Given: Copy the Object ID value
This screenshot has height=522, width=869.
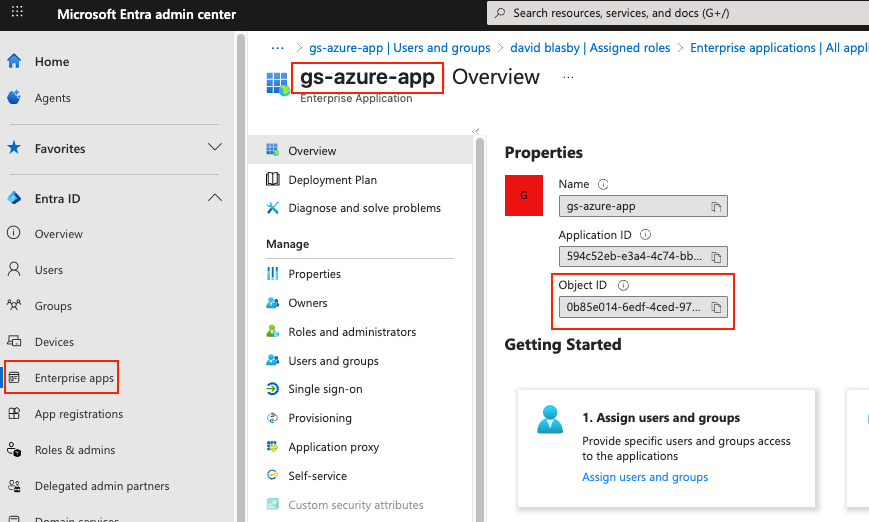Looking at the screenshot, I should pos(716,308).
